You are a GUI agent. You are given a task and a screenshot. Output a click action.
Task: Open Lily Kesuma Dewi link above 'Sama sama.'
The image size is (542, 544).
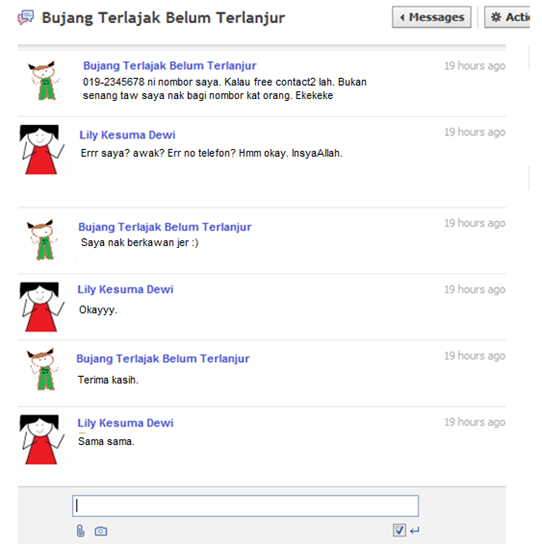[x=125, y=423]
